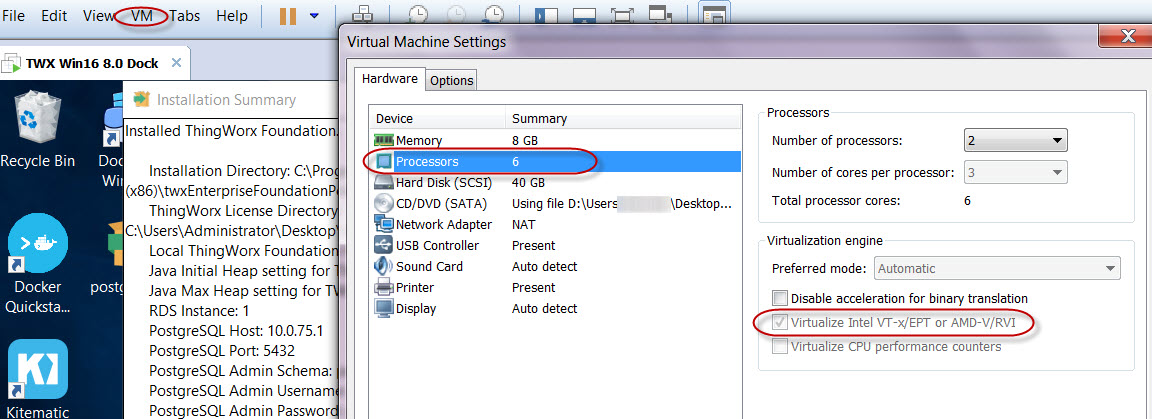Open Number of cores per processor dropdown
Image resolution: width=1152 pixels, height=419 pixels.
click(1015, 173)
